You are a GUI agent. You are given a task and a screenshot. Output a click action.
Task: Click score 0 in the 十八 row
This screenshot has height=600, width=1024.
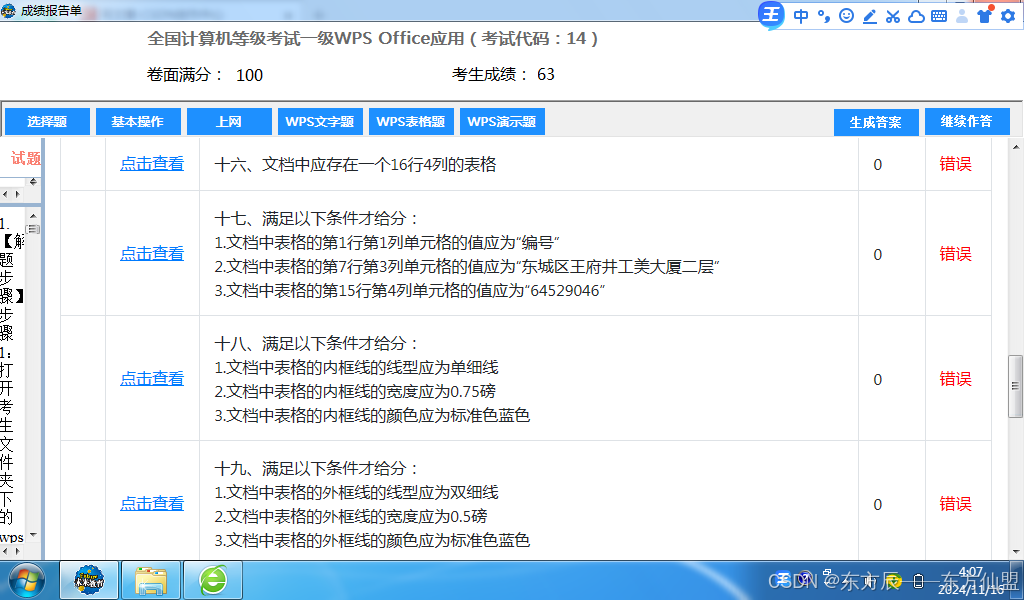click(x=878, y=380)
